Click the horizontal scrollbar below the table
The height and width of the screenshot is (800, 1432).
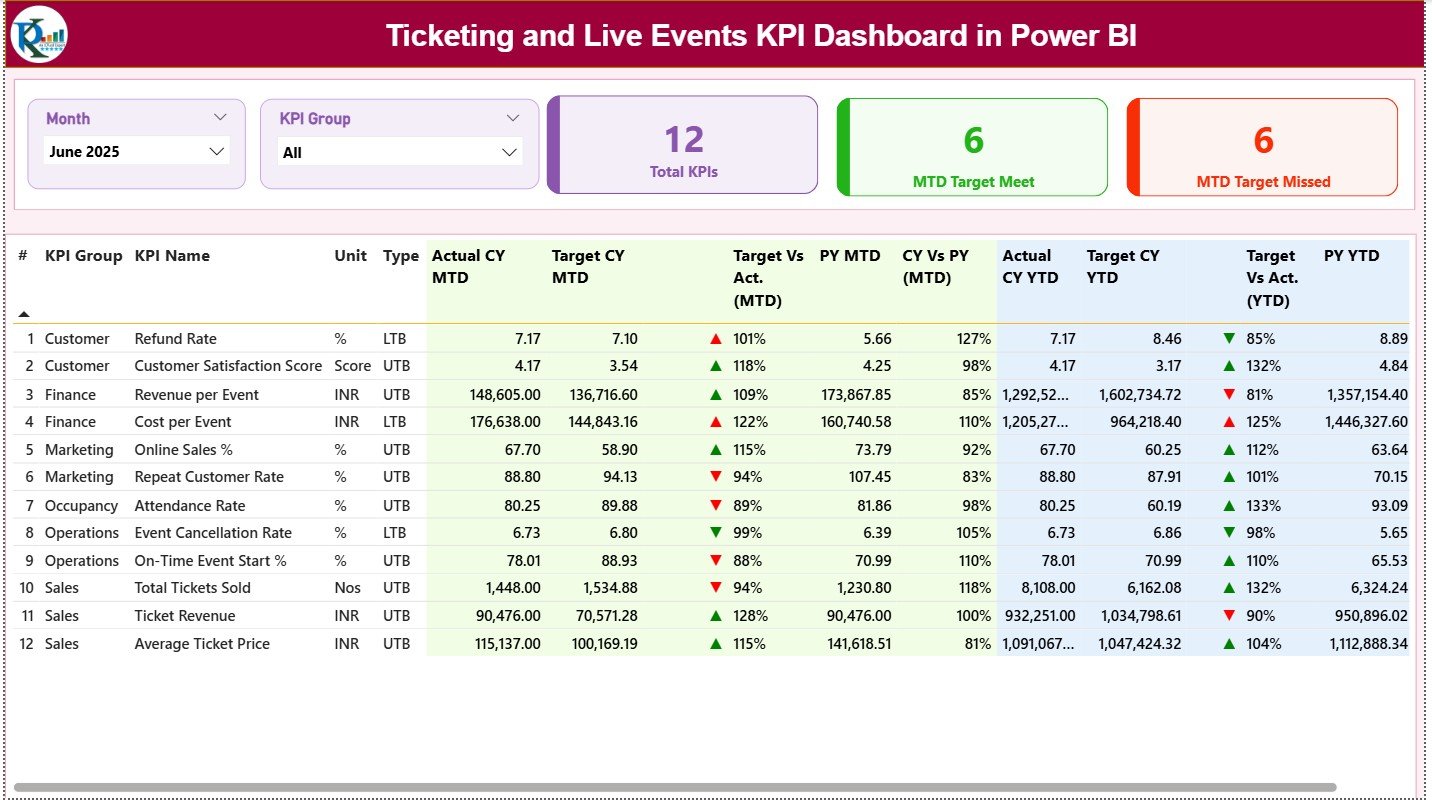(x=675, y=787)
